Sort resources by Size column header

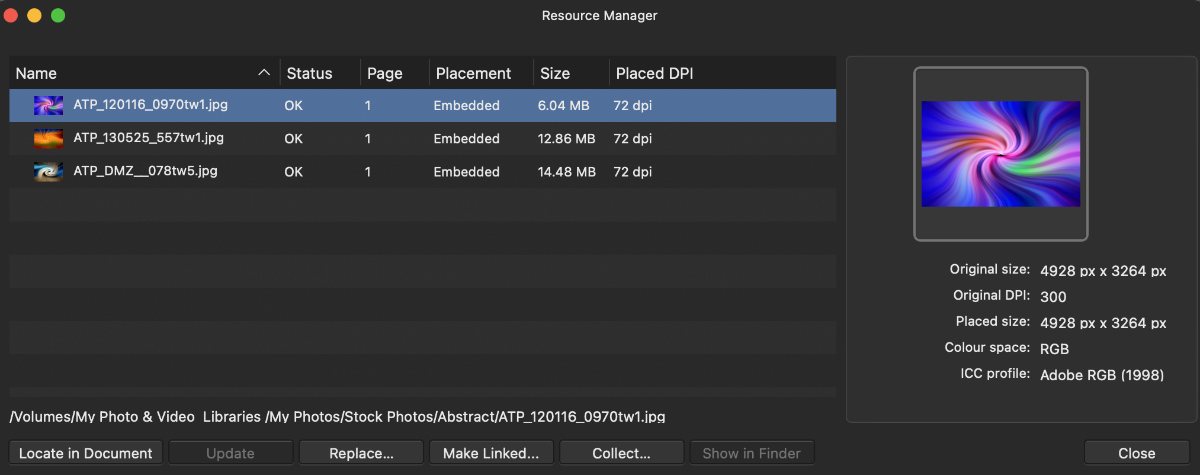(x=555, y=73)
